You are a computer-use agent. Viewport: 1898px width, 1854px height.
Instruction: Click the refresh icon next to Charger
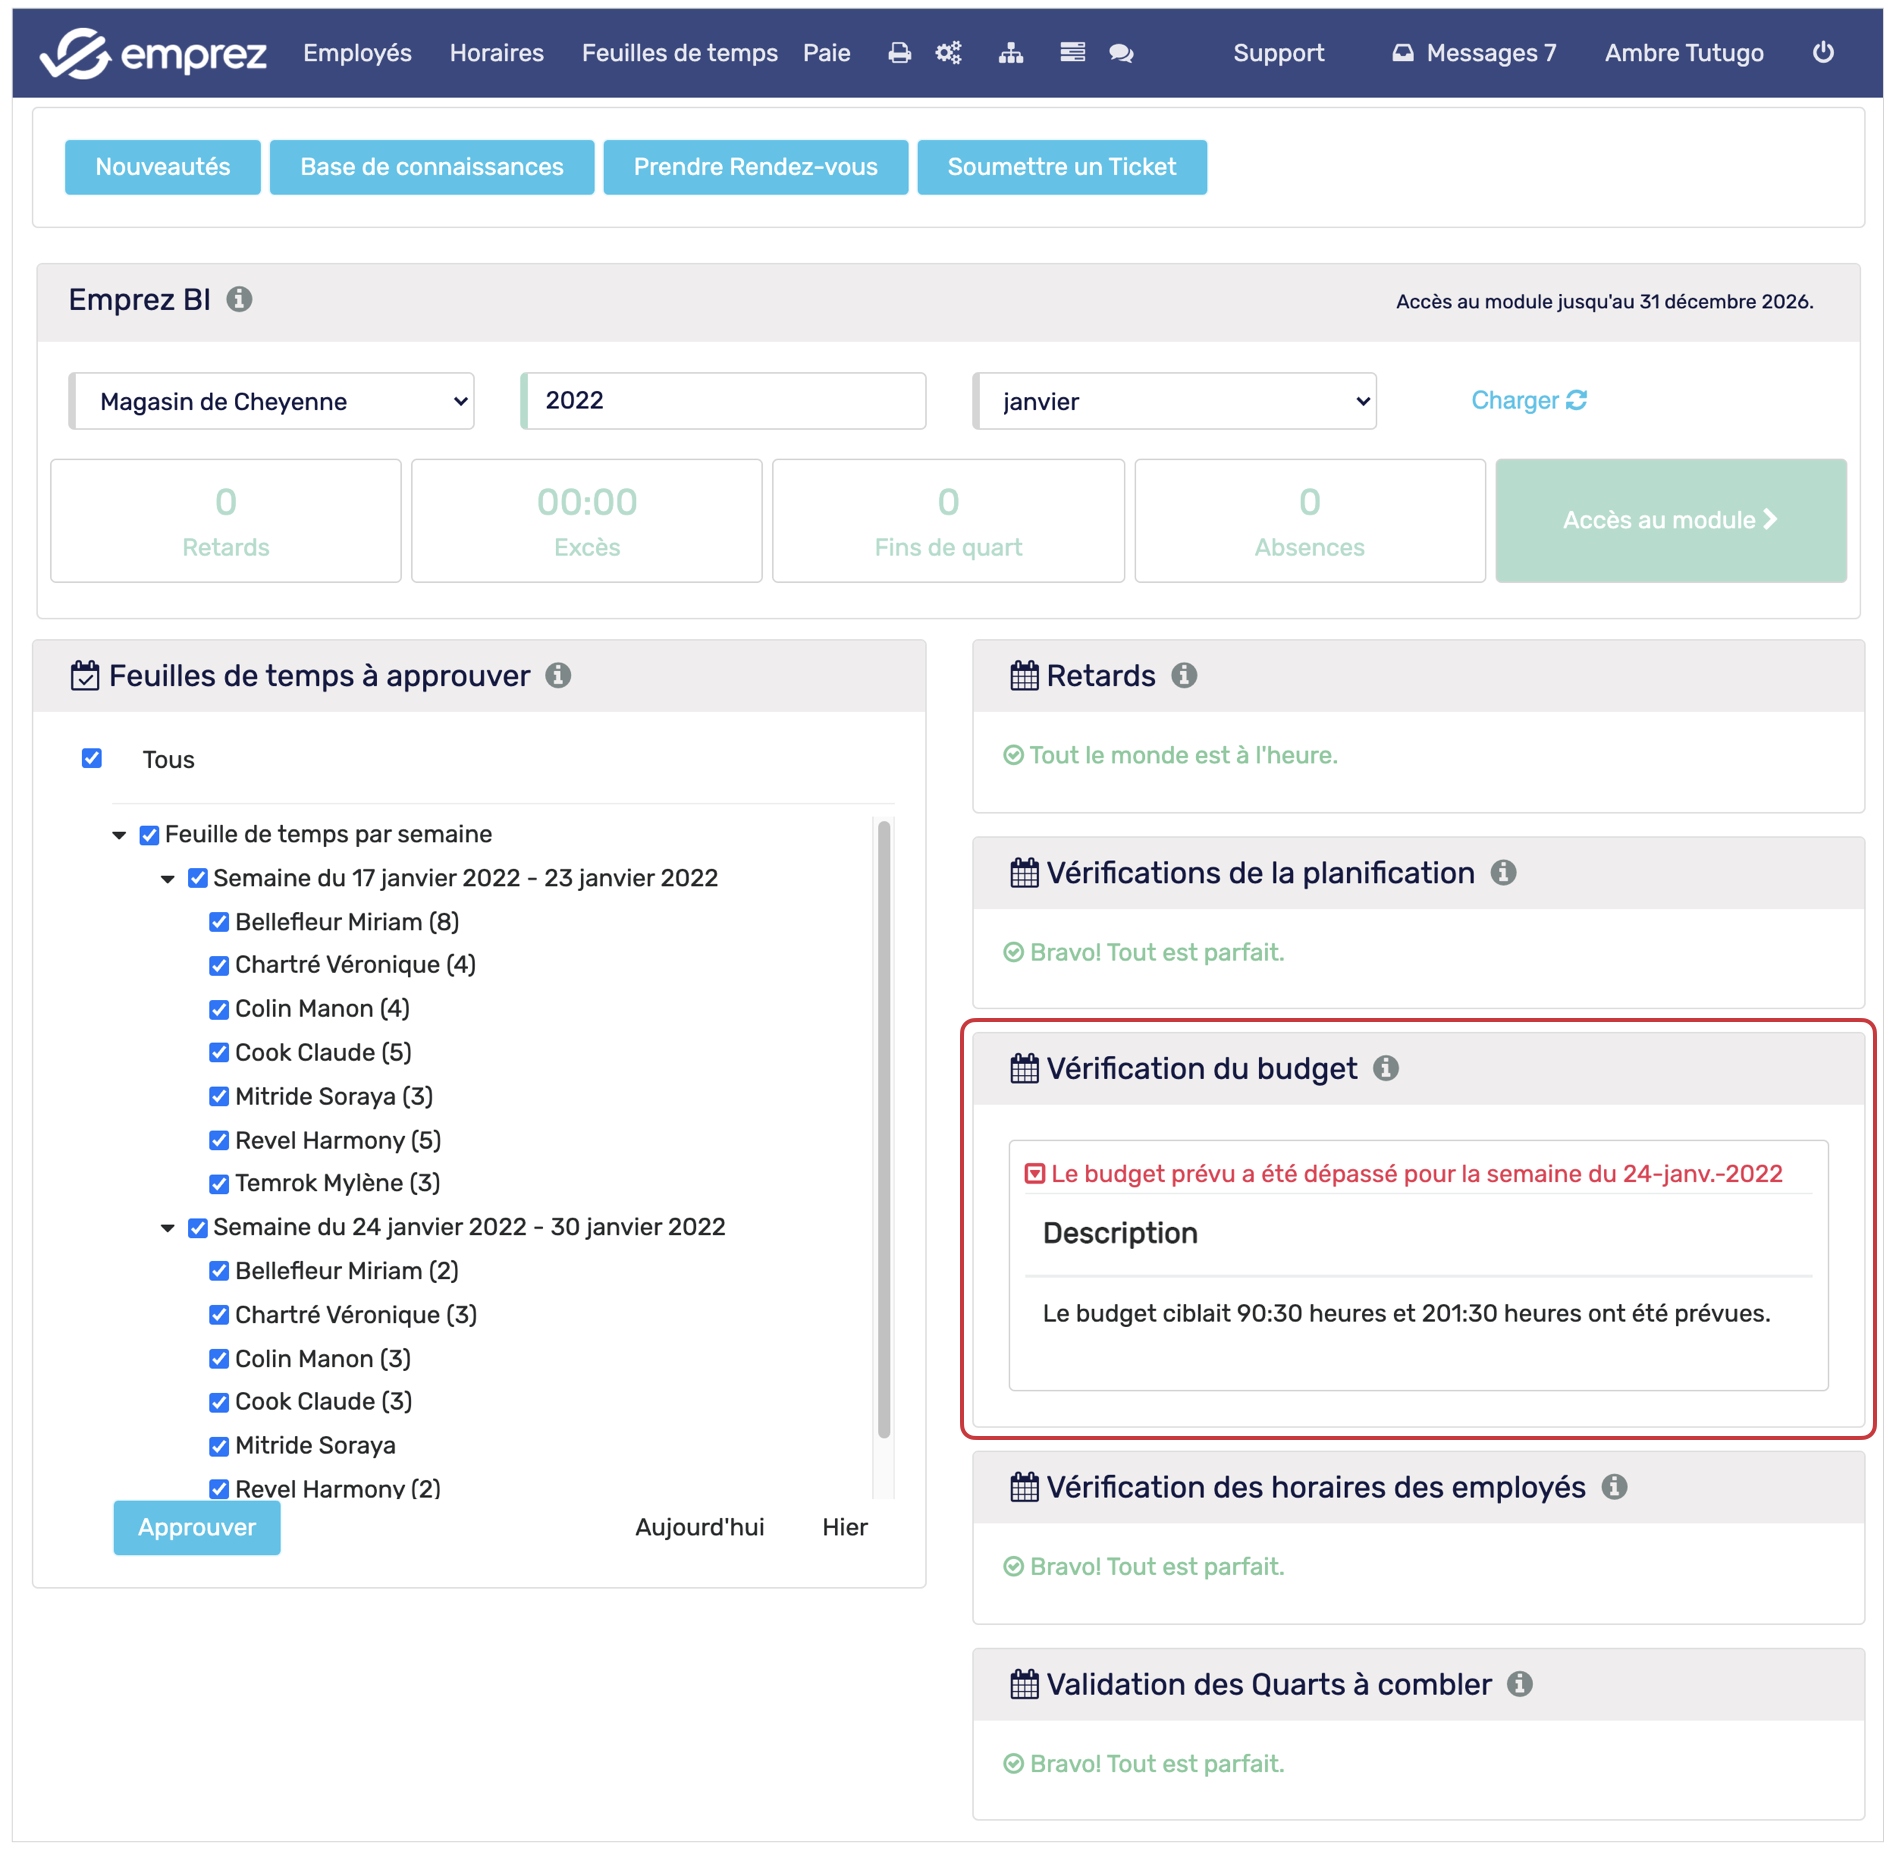(x=1577, y=400)
